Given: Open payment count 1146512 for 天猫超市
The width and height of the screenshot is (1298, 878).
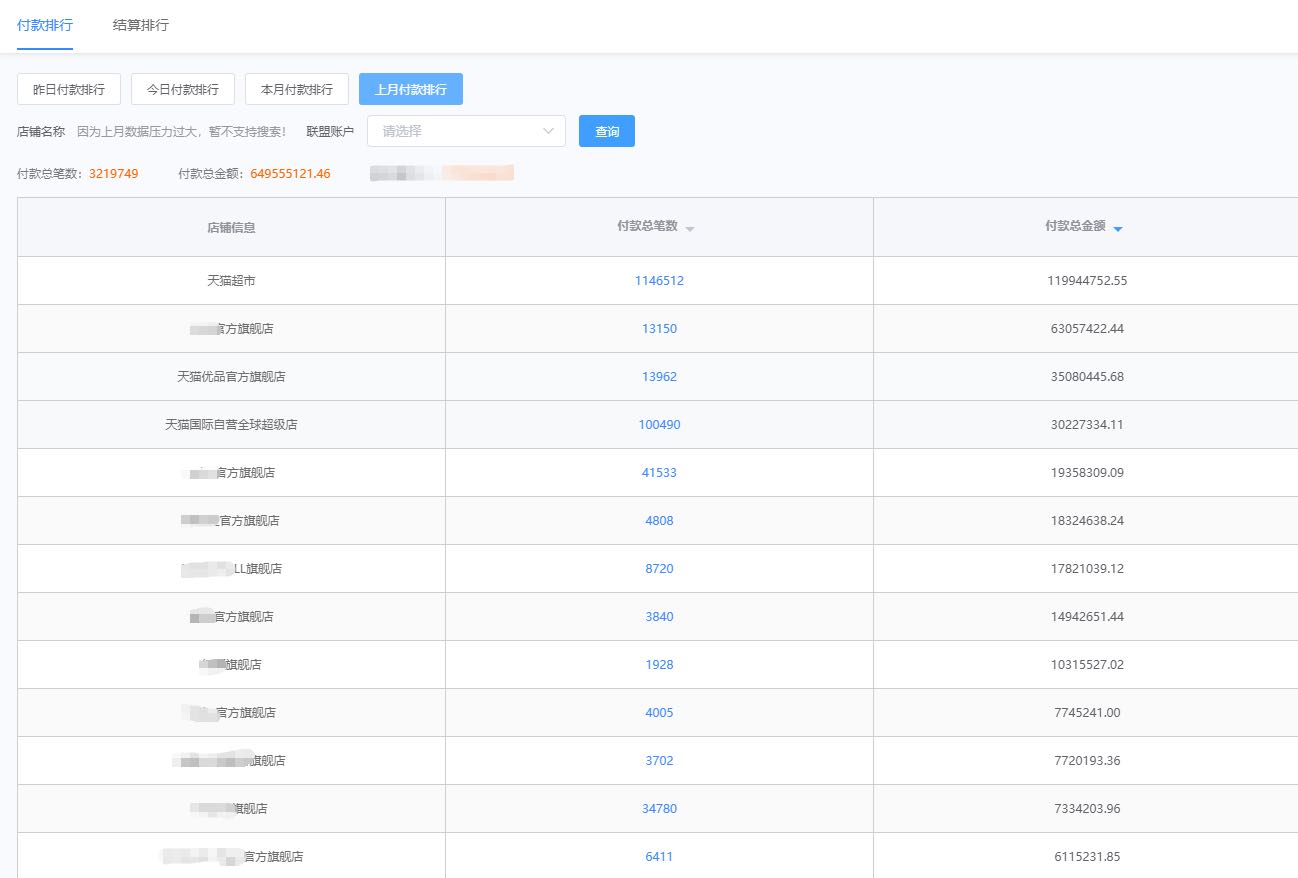Looking at the screenshot, I should click(660, 281).
